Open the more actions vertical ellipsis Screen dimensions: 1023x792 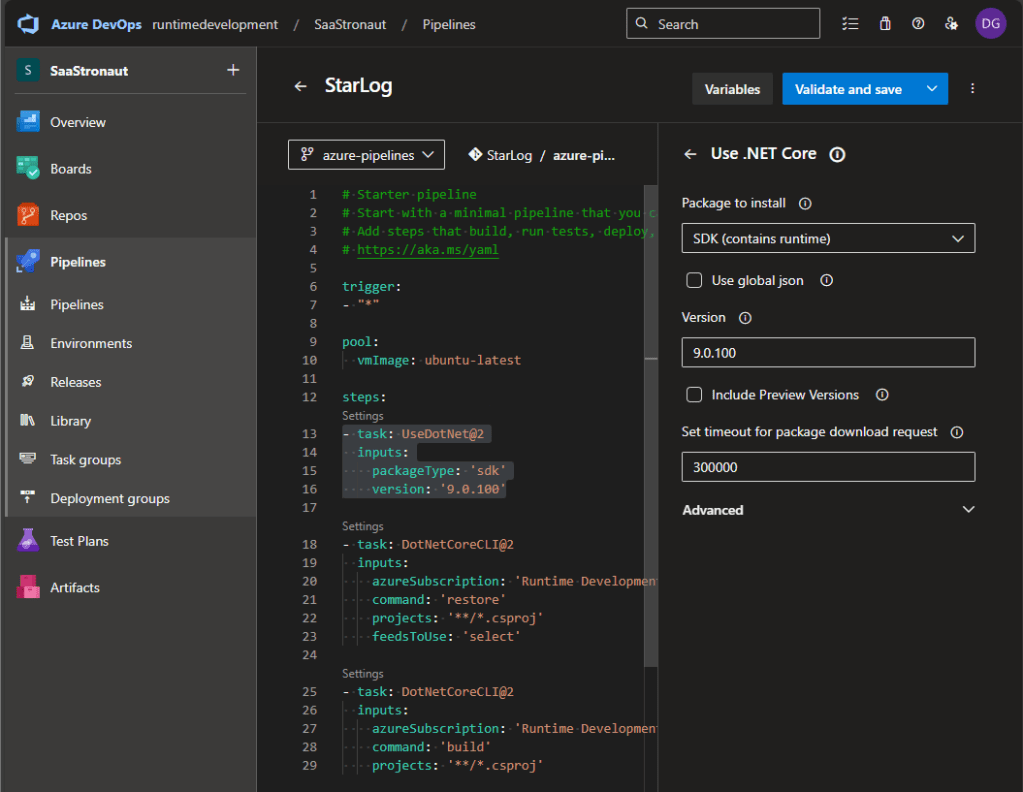click(972, 89)
